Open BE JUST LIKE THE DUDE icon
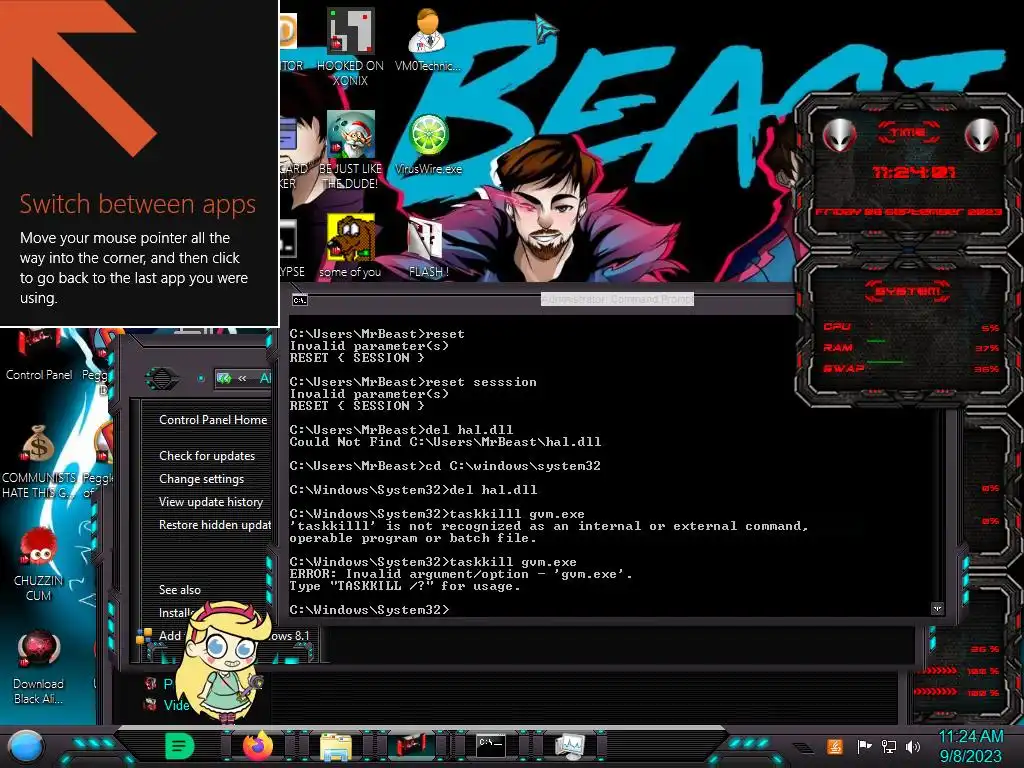Viewport: 1024px width, 768px height. (x=350, y=150)
